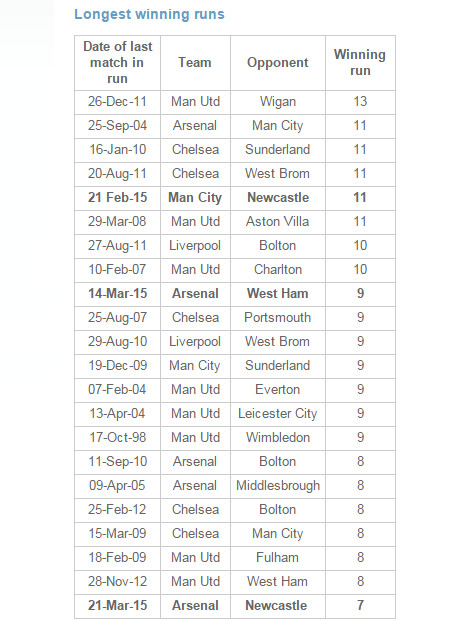The height and width of the screenshot is (623, 467).
Task: Select the Middlesbrough opponent cell
Action: (x=278, y=486)
